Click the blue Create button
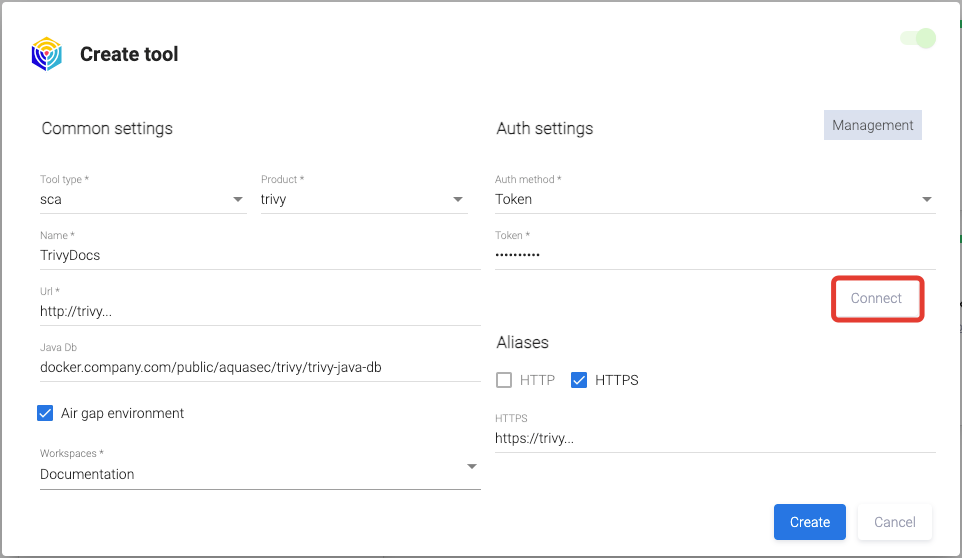This screenshot has width=962, height=558. pyautogui.click(x=809, y=522)
